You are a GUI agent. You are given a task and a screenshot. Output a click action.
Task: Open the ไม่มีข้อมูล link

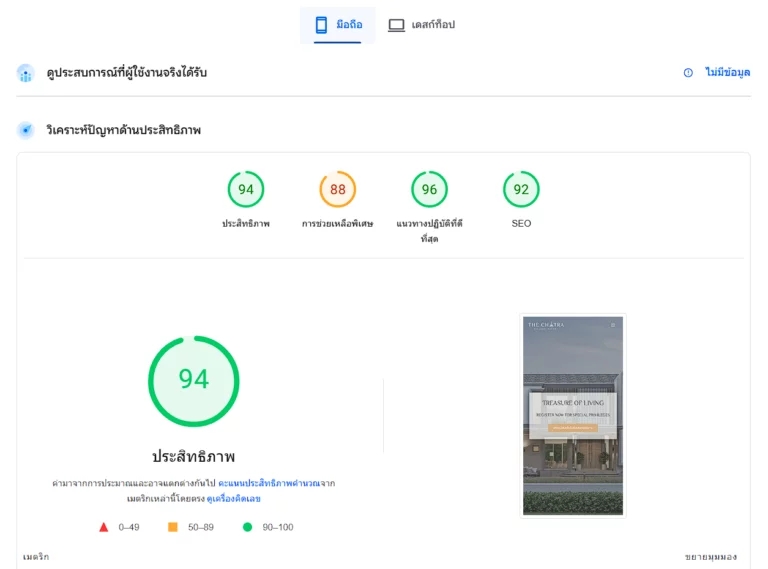pos(727,72)
